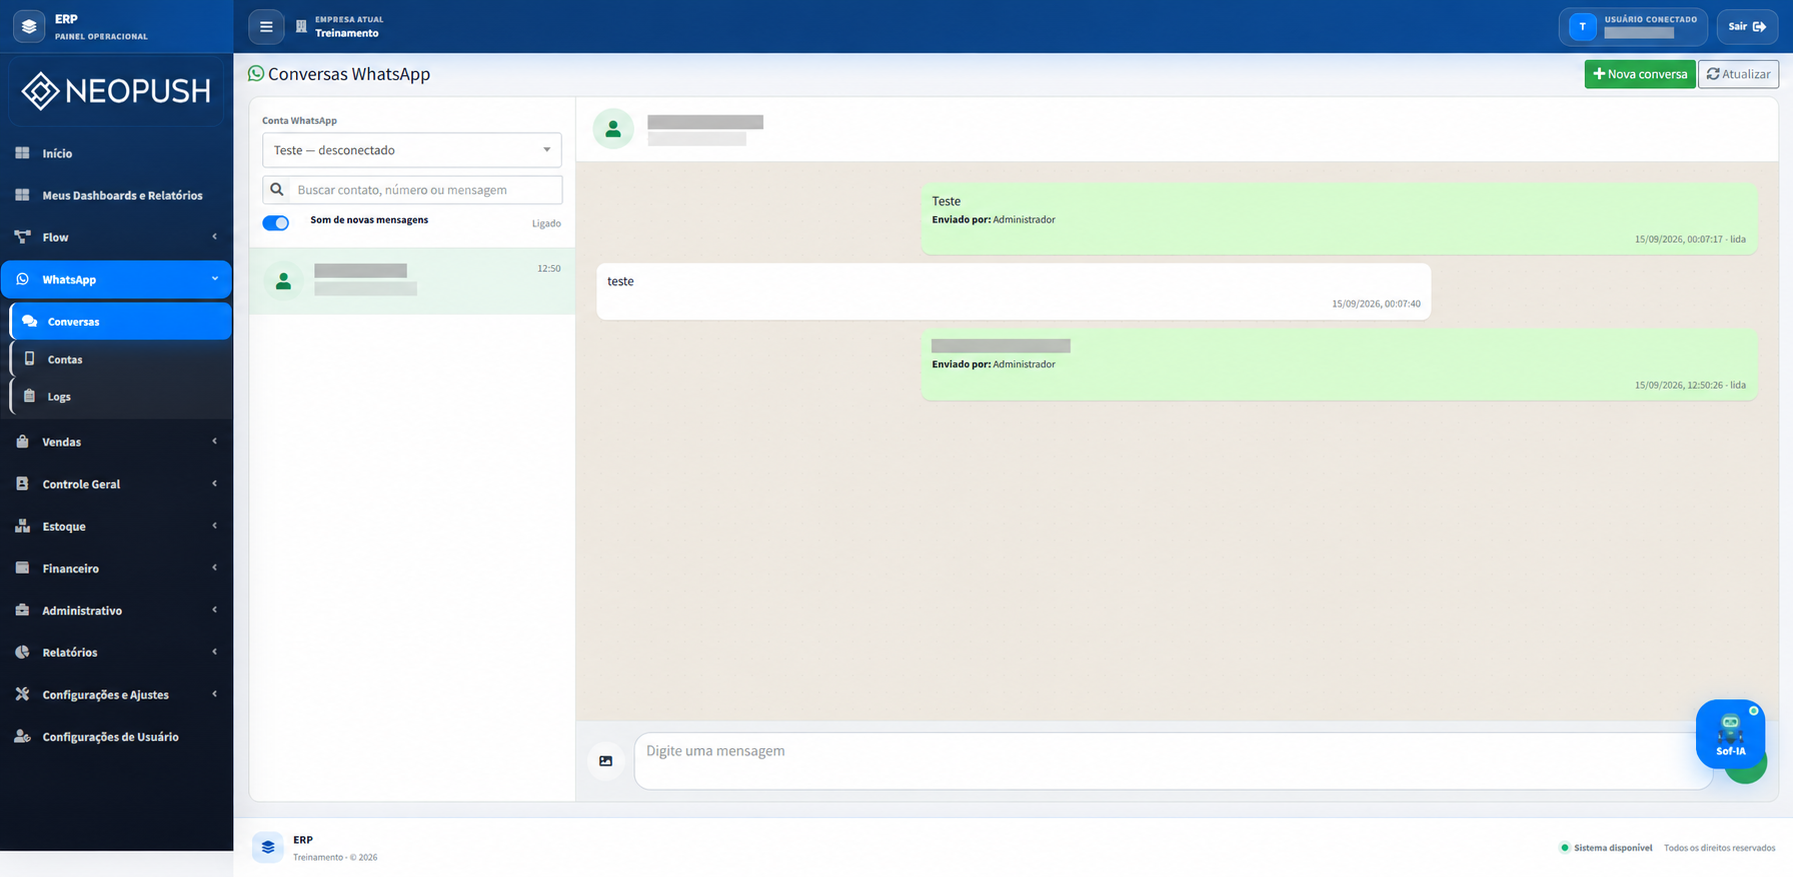Open the Contas submenu item
Viewport: 1793px width, 877px height.
coord(121,359)
